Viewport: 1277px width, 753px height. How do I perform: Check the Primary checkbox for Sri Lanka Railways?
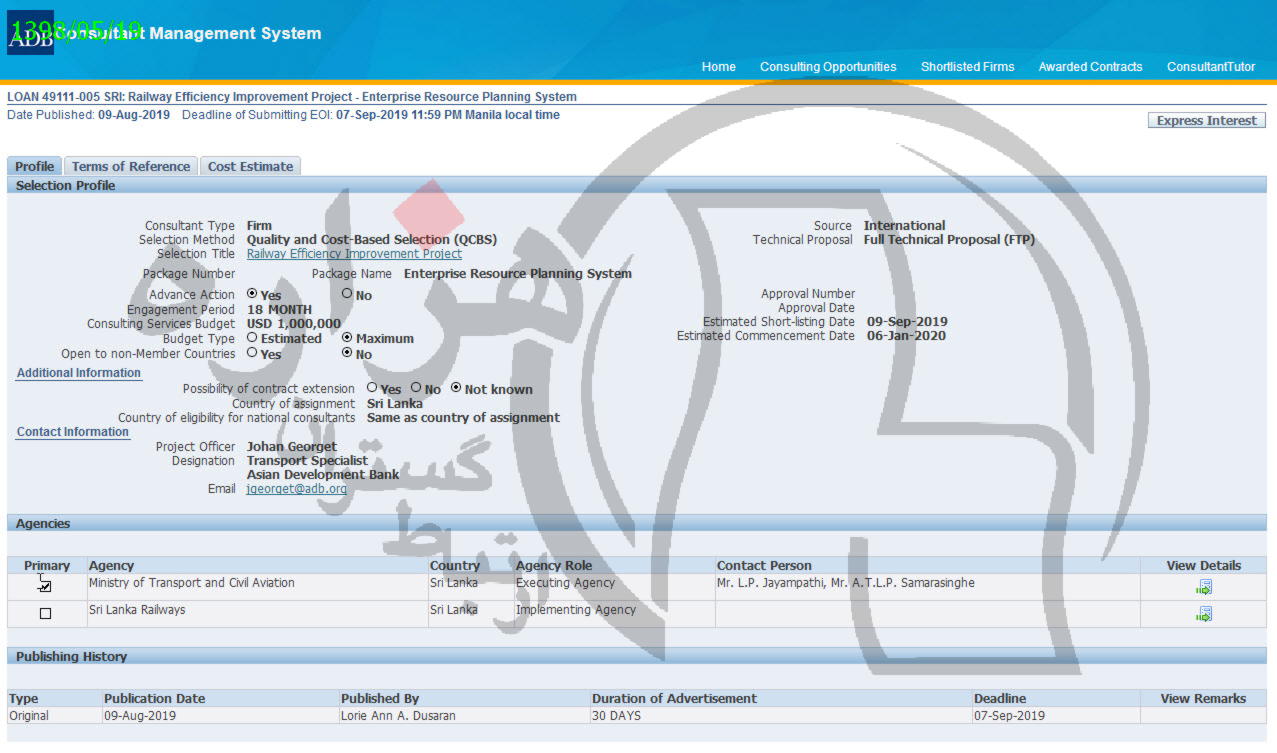(x=45, y=614)
